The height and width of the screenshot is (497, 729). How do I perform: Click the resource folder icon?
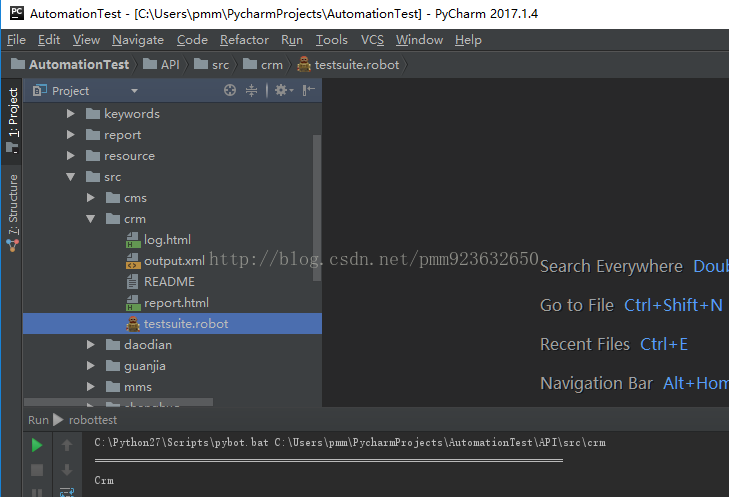93,155
